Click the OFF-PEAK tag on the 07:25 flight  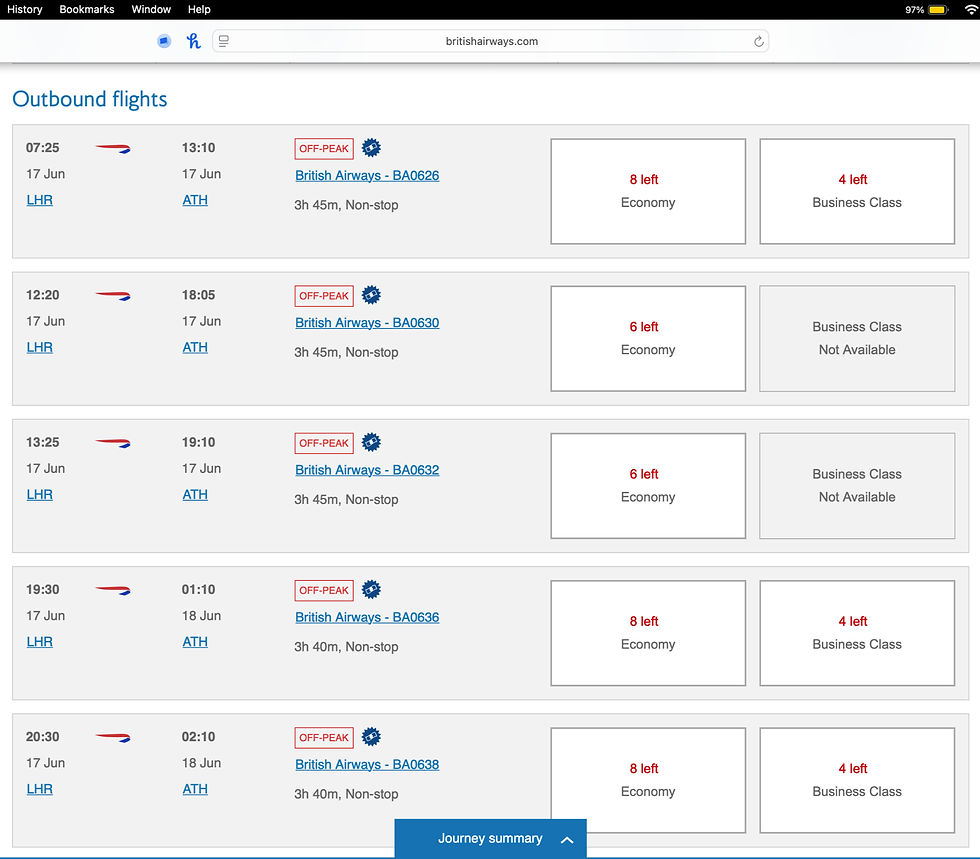point(324,149)
